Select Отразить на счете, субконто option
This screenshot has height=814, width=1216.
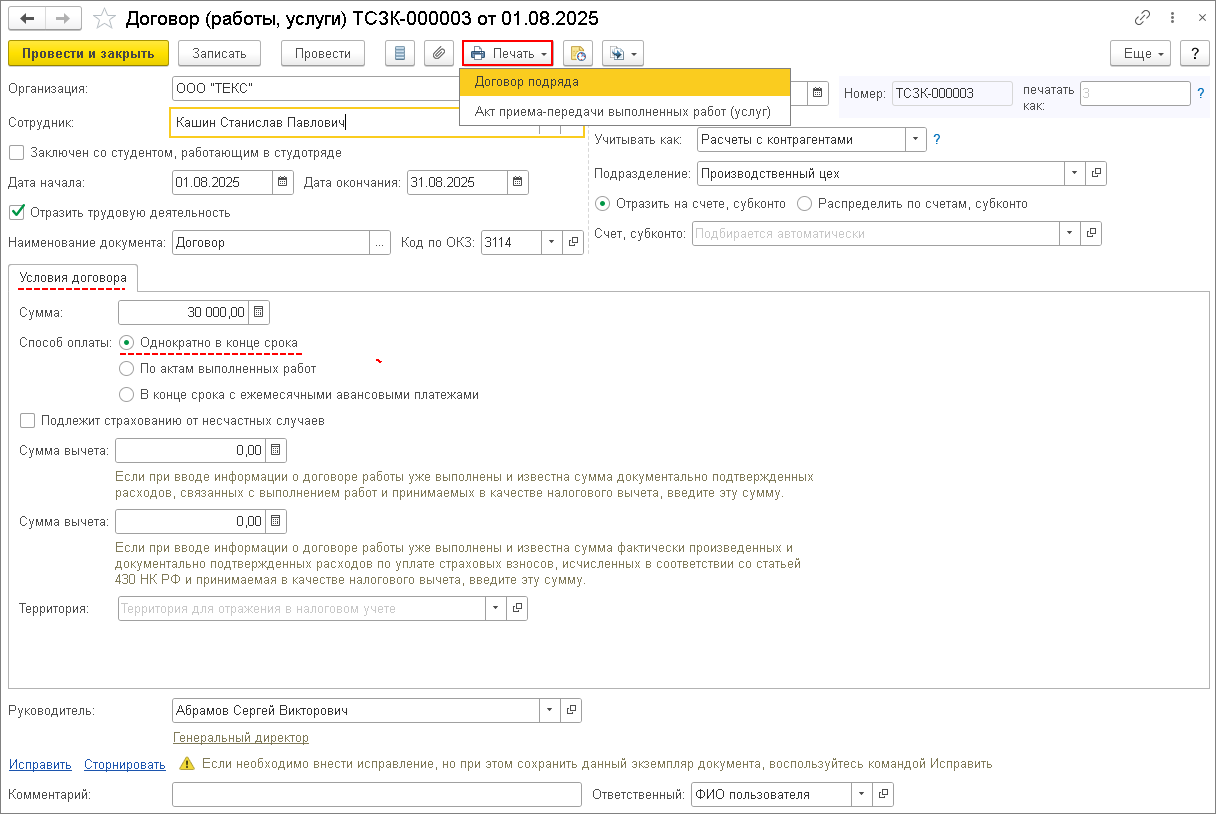pos(603,203)
